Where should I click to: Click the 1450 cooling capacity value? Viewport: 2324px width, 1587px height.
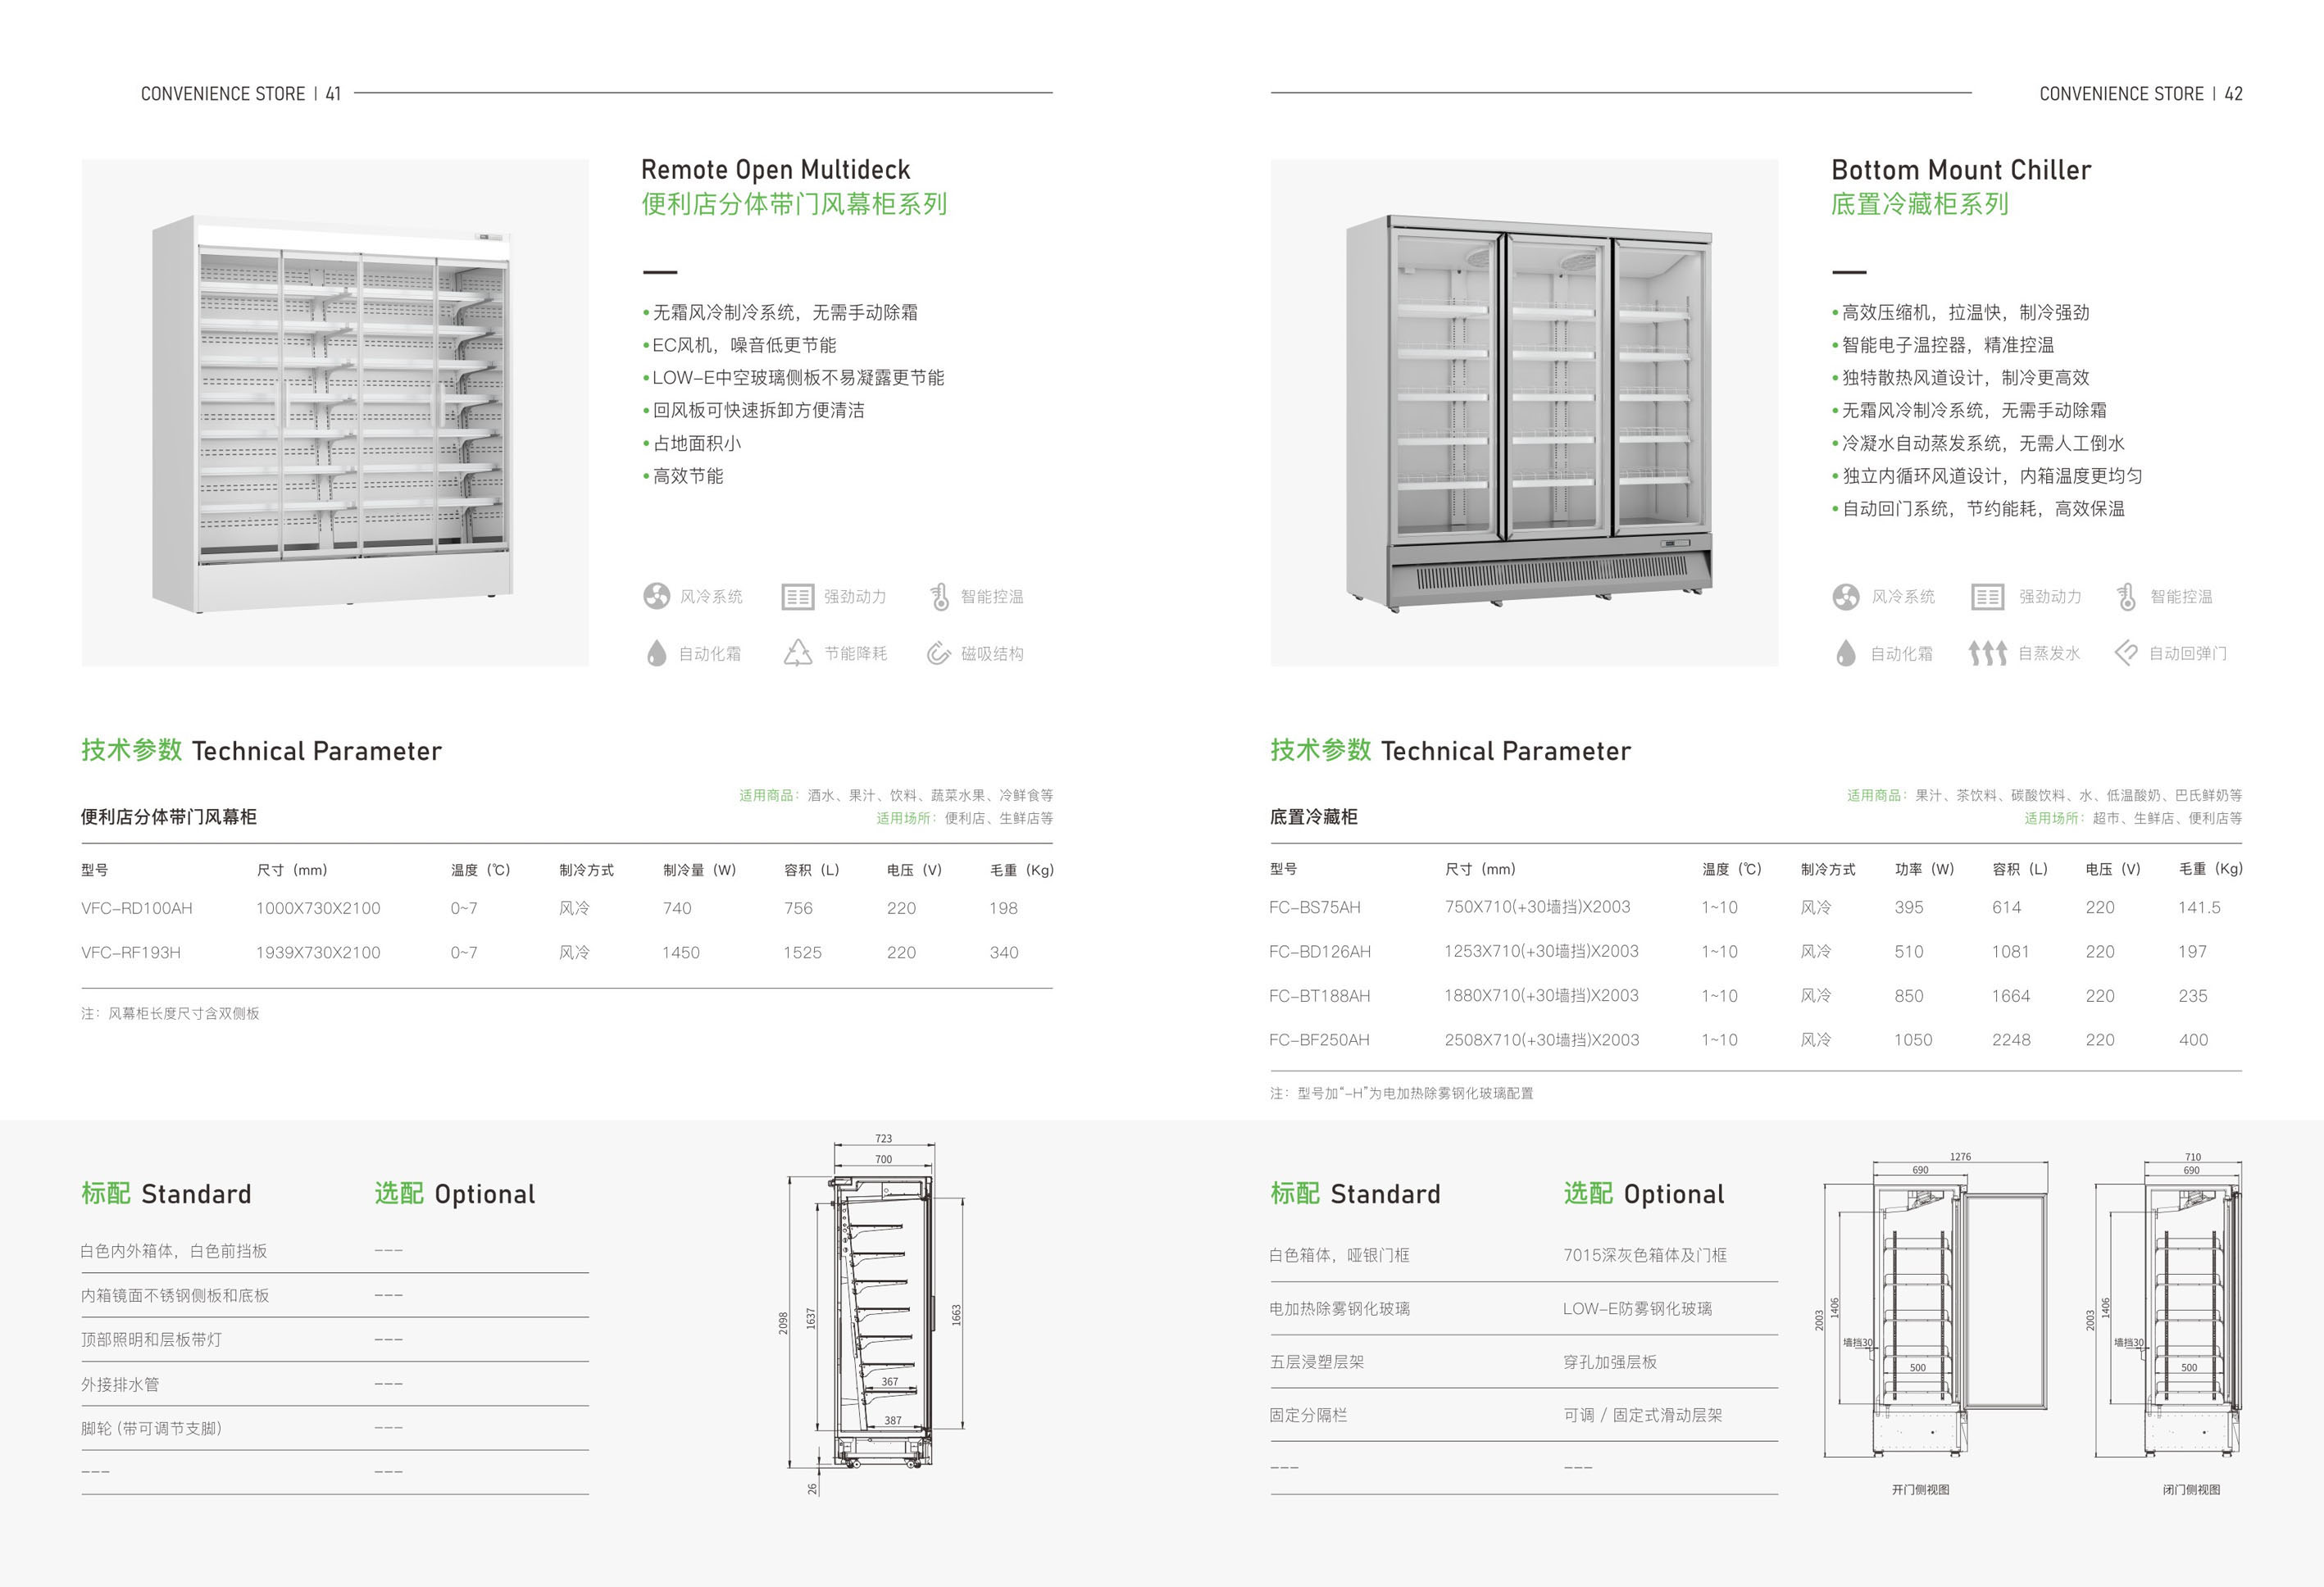point(681,953)
